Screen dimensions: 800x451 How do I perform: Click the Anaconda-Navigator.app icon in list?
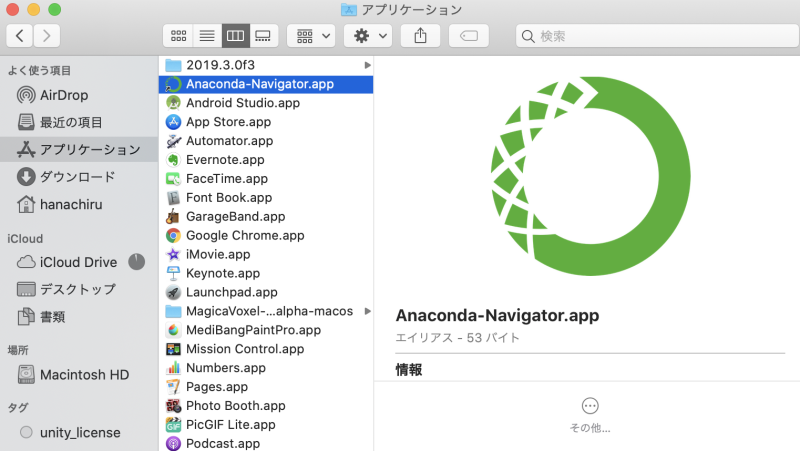tap(173, 84)
